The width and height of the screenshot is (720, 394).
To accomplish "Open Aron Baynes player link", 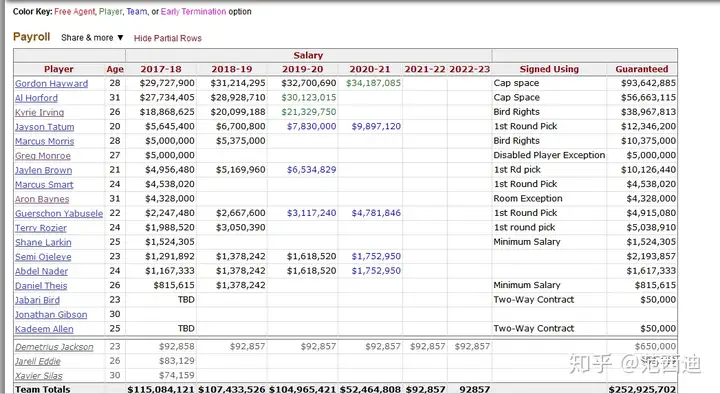I will (x=42, y=199).
